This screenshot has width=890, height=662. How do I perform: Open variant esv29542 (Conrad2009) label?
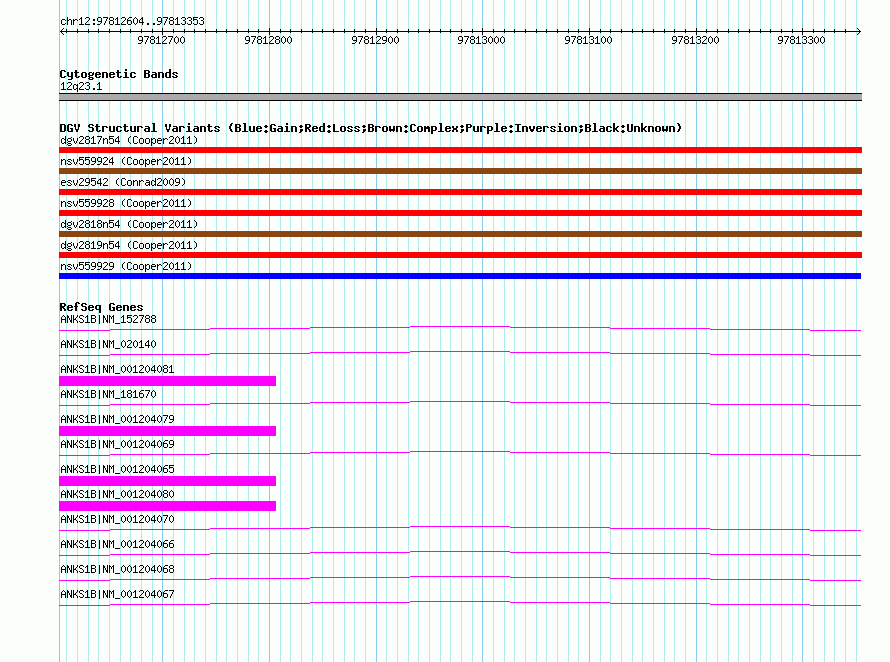pos(123,182)
